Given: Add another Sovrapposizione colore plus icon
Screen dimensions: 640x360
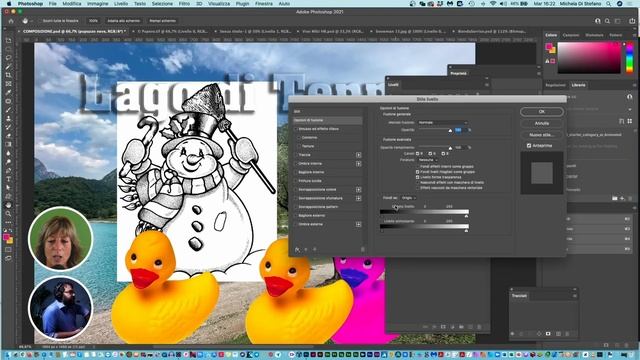Looking at the screenshot, I should 358,189.
